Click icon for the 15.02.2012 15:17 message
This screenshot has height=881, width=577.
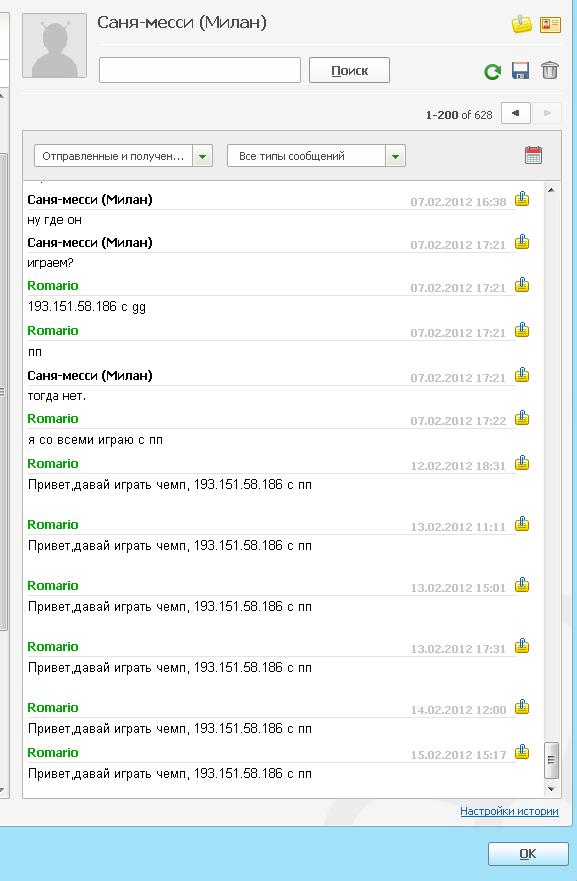pyautogui.click(x=522, y=752)
